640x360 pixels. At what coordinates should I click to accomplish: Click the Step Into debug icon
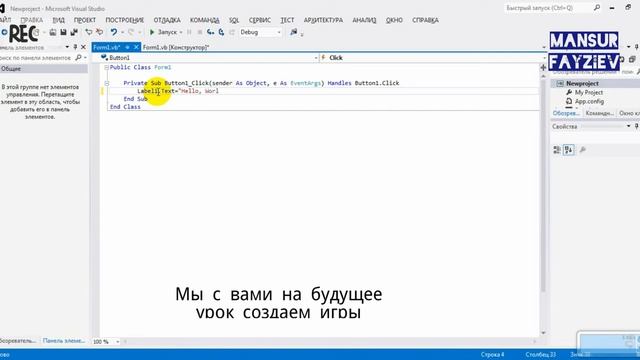(211, 32)
